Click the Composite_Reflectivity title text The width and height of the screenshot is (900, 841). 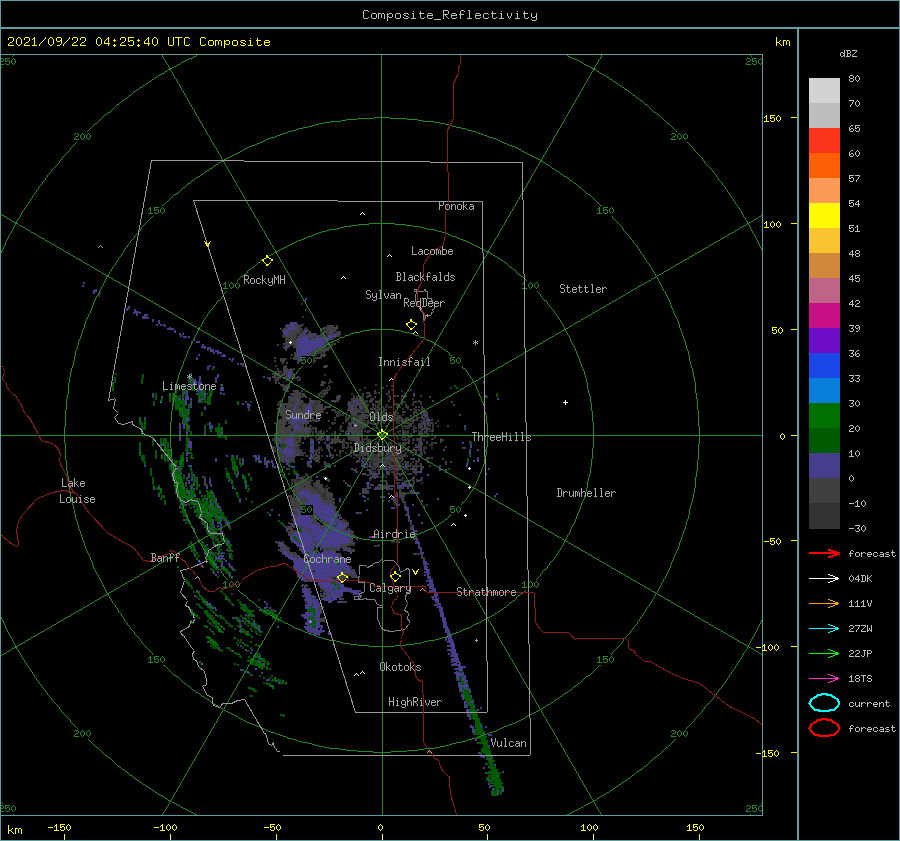tap(449, 15)
